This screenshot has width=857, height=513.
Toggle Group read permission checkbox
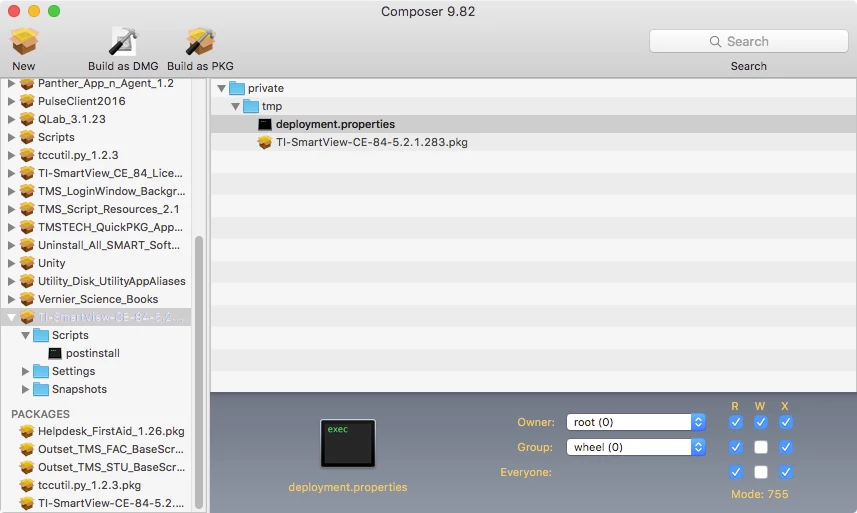[736, 447]
